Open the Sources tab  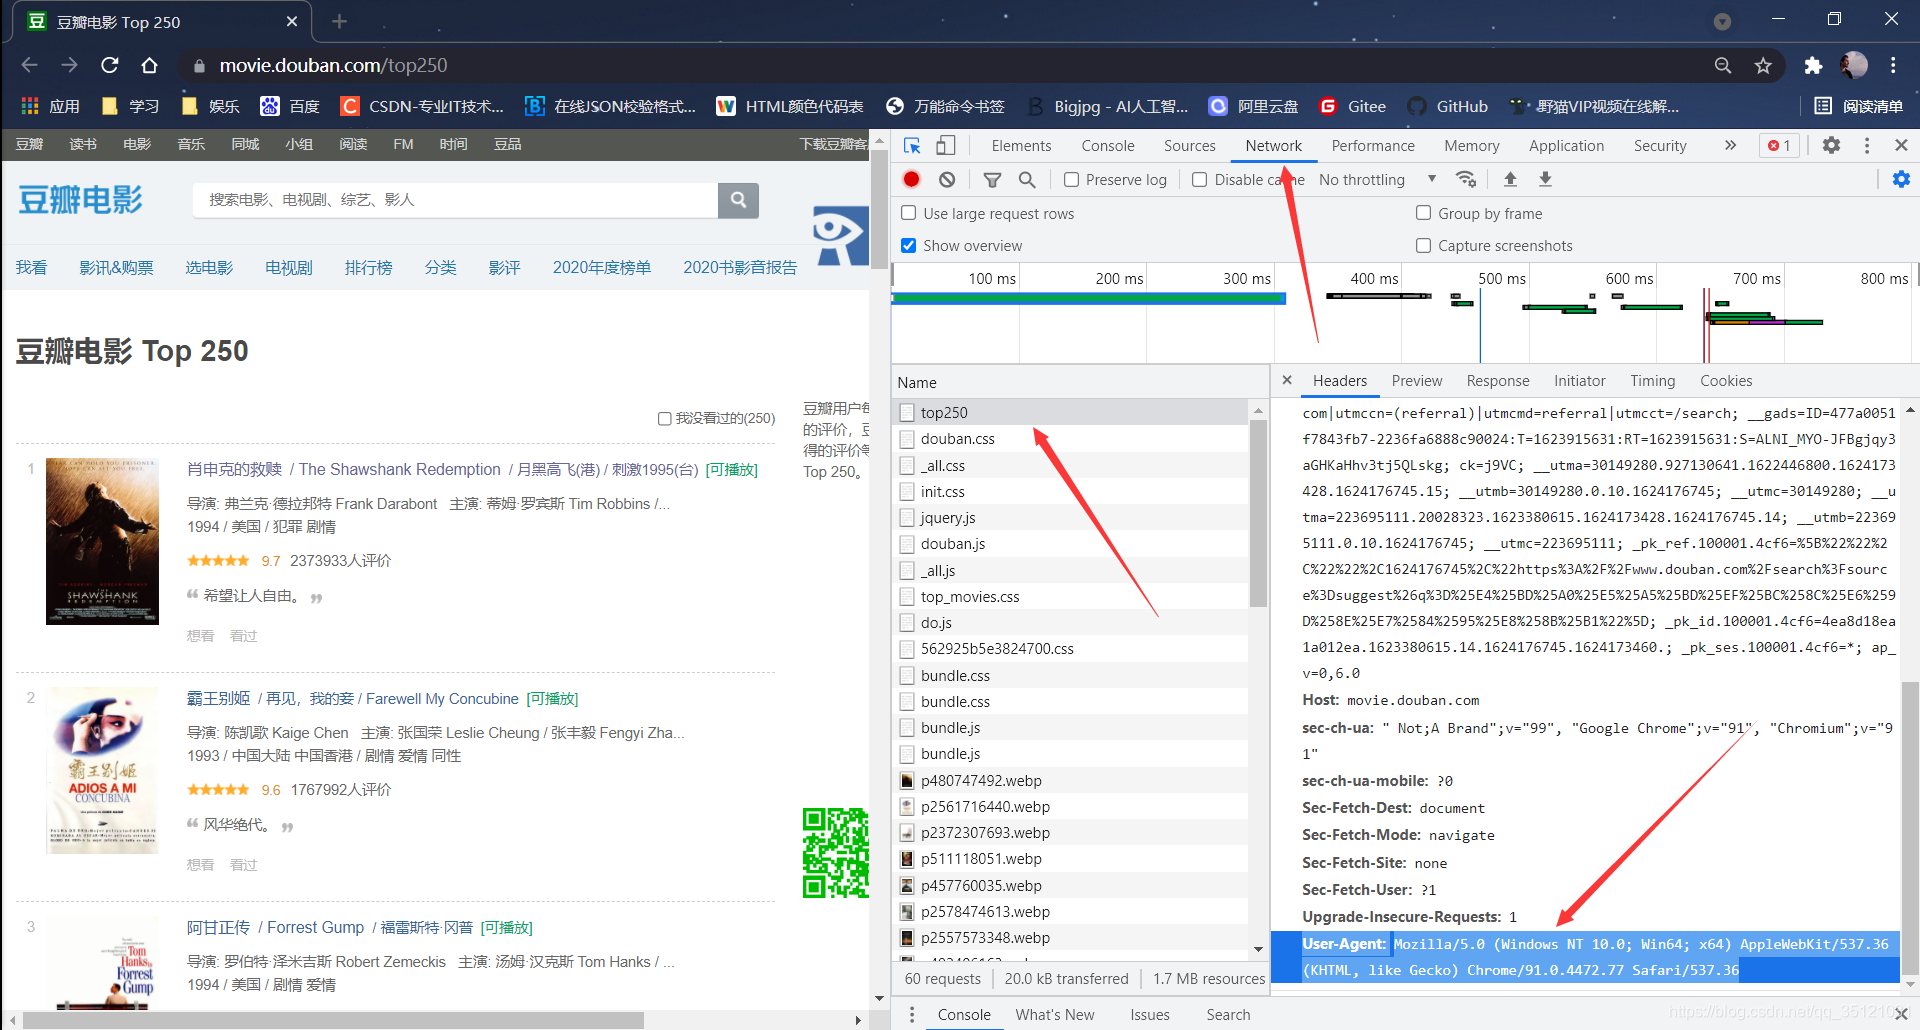pyautogui.click(x=1189, y=145)
